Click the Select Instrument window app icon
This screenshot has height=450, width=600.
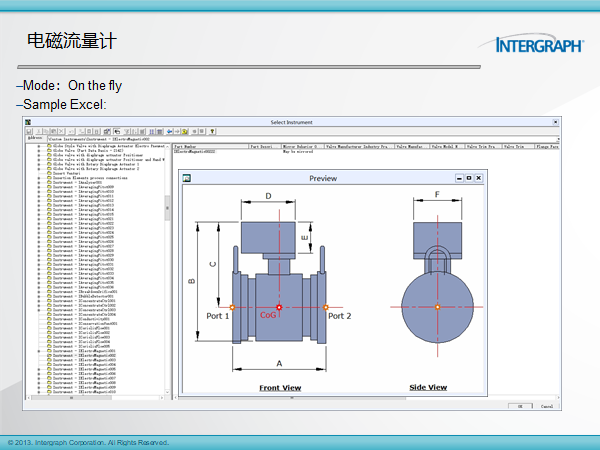(28, 122)
